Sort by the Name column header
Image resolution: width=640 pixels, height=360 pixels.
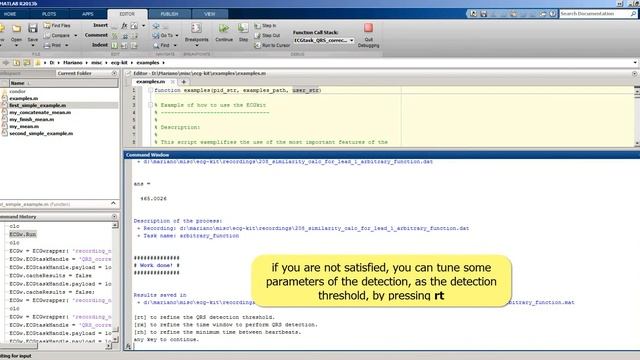(63, 83)
